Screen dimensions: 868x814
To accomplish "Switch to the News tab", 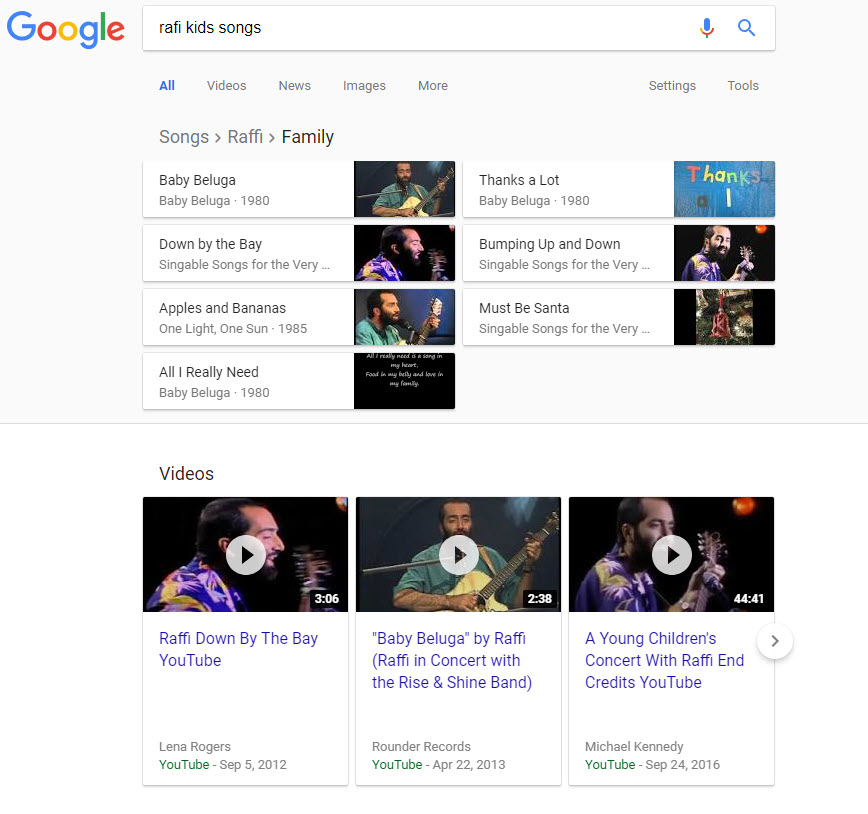I will coord(295,86).
